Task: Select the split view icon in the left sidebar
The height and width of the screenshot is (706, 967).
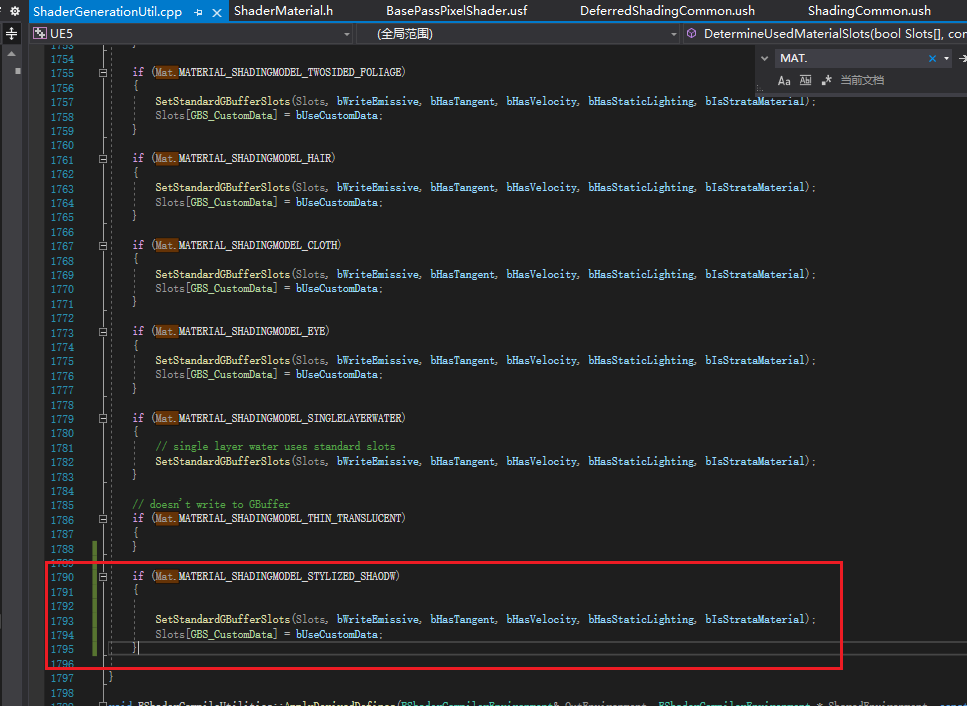Action: click(11, 33)
